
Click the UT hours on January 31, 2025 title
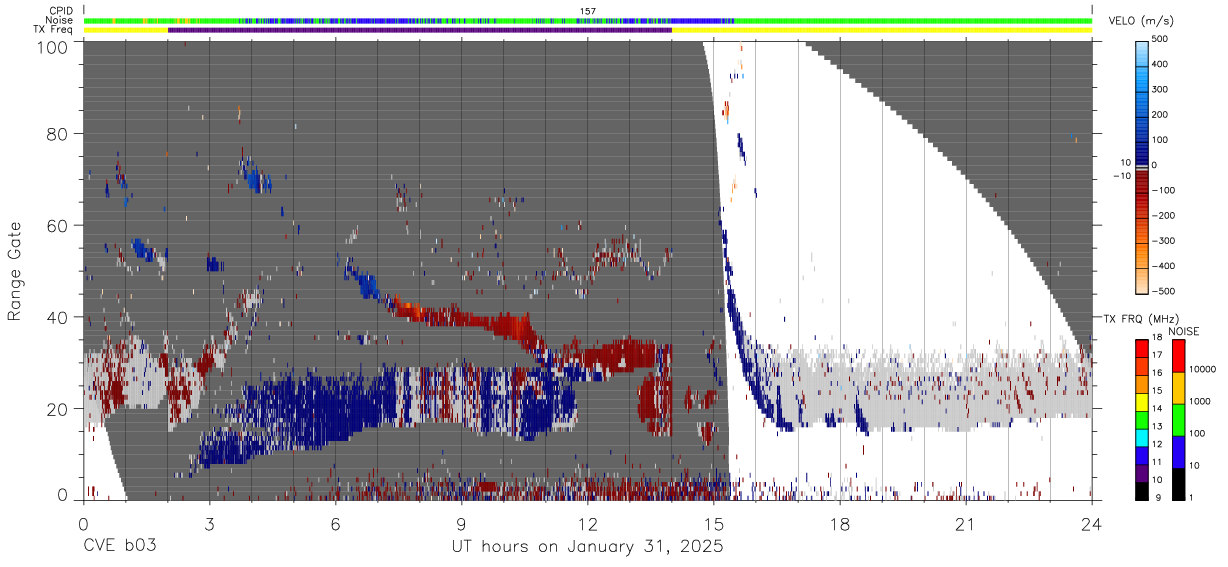tap(587, 547)
